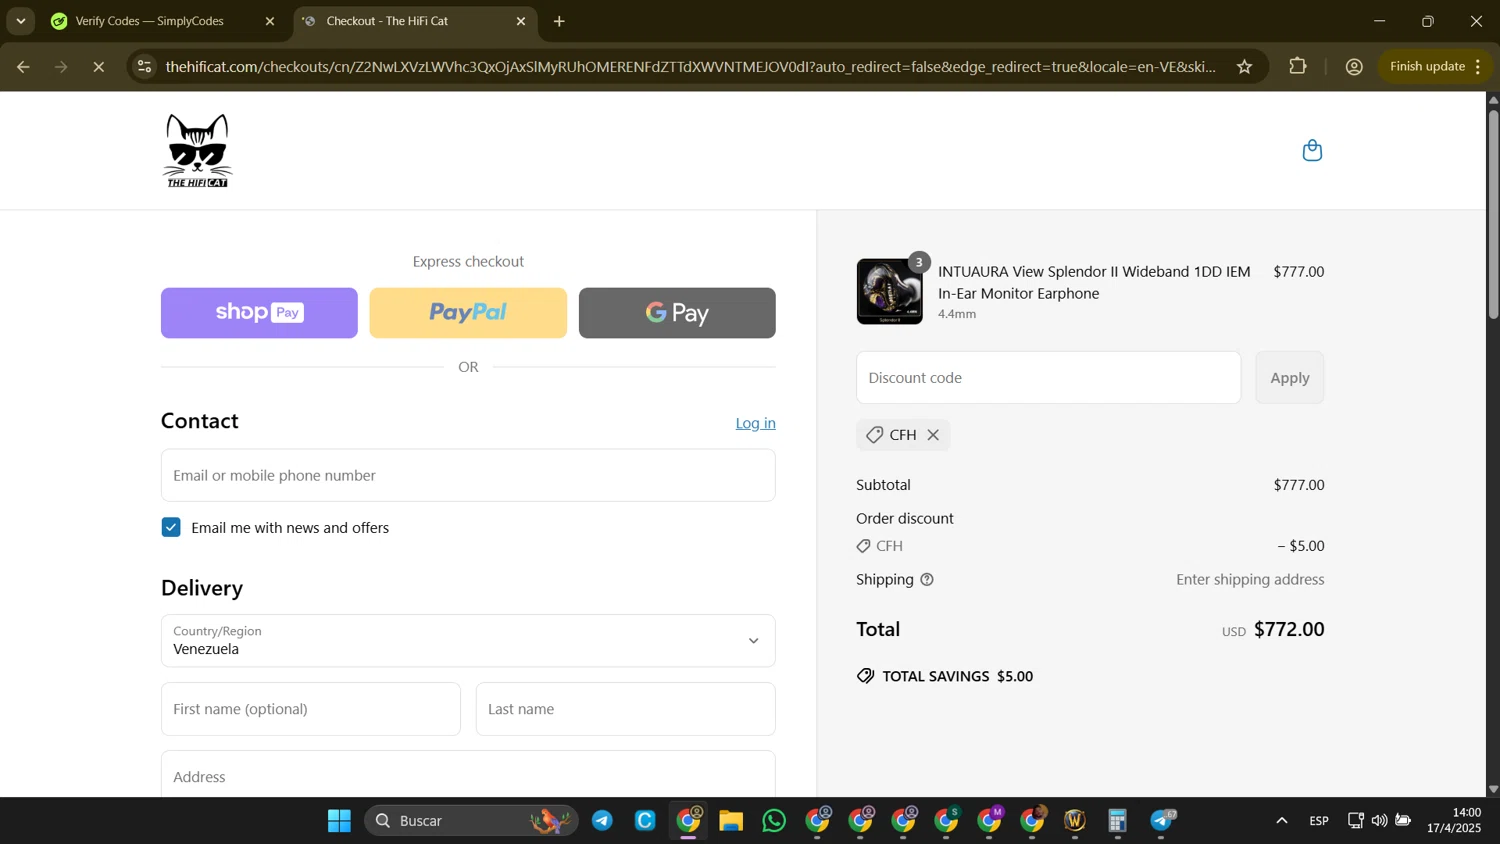Open the tab search dropdown arrow
Screen dimensions: 1500x844
[x=20, y=21]
